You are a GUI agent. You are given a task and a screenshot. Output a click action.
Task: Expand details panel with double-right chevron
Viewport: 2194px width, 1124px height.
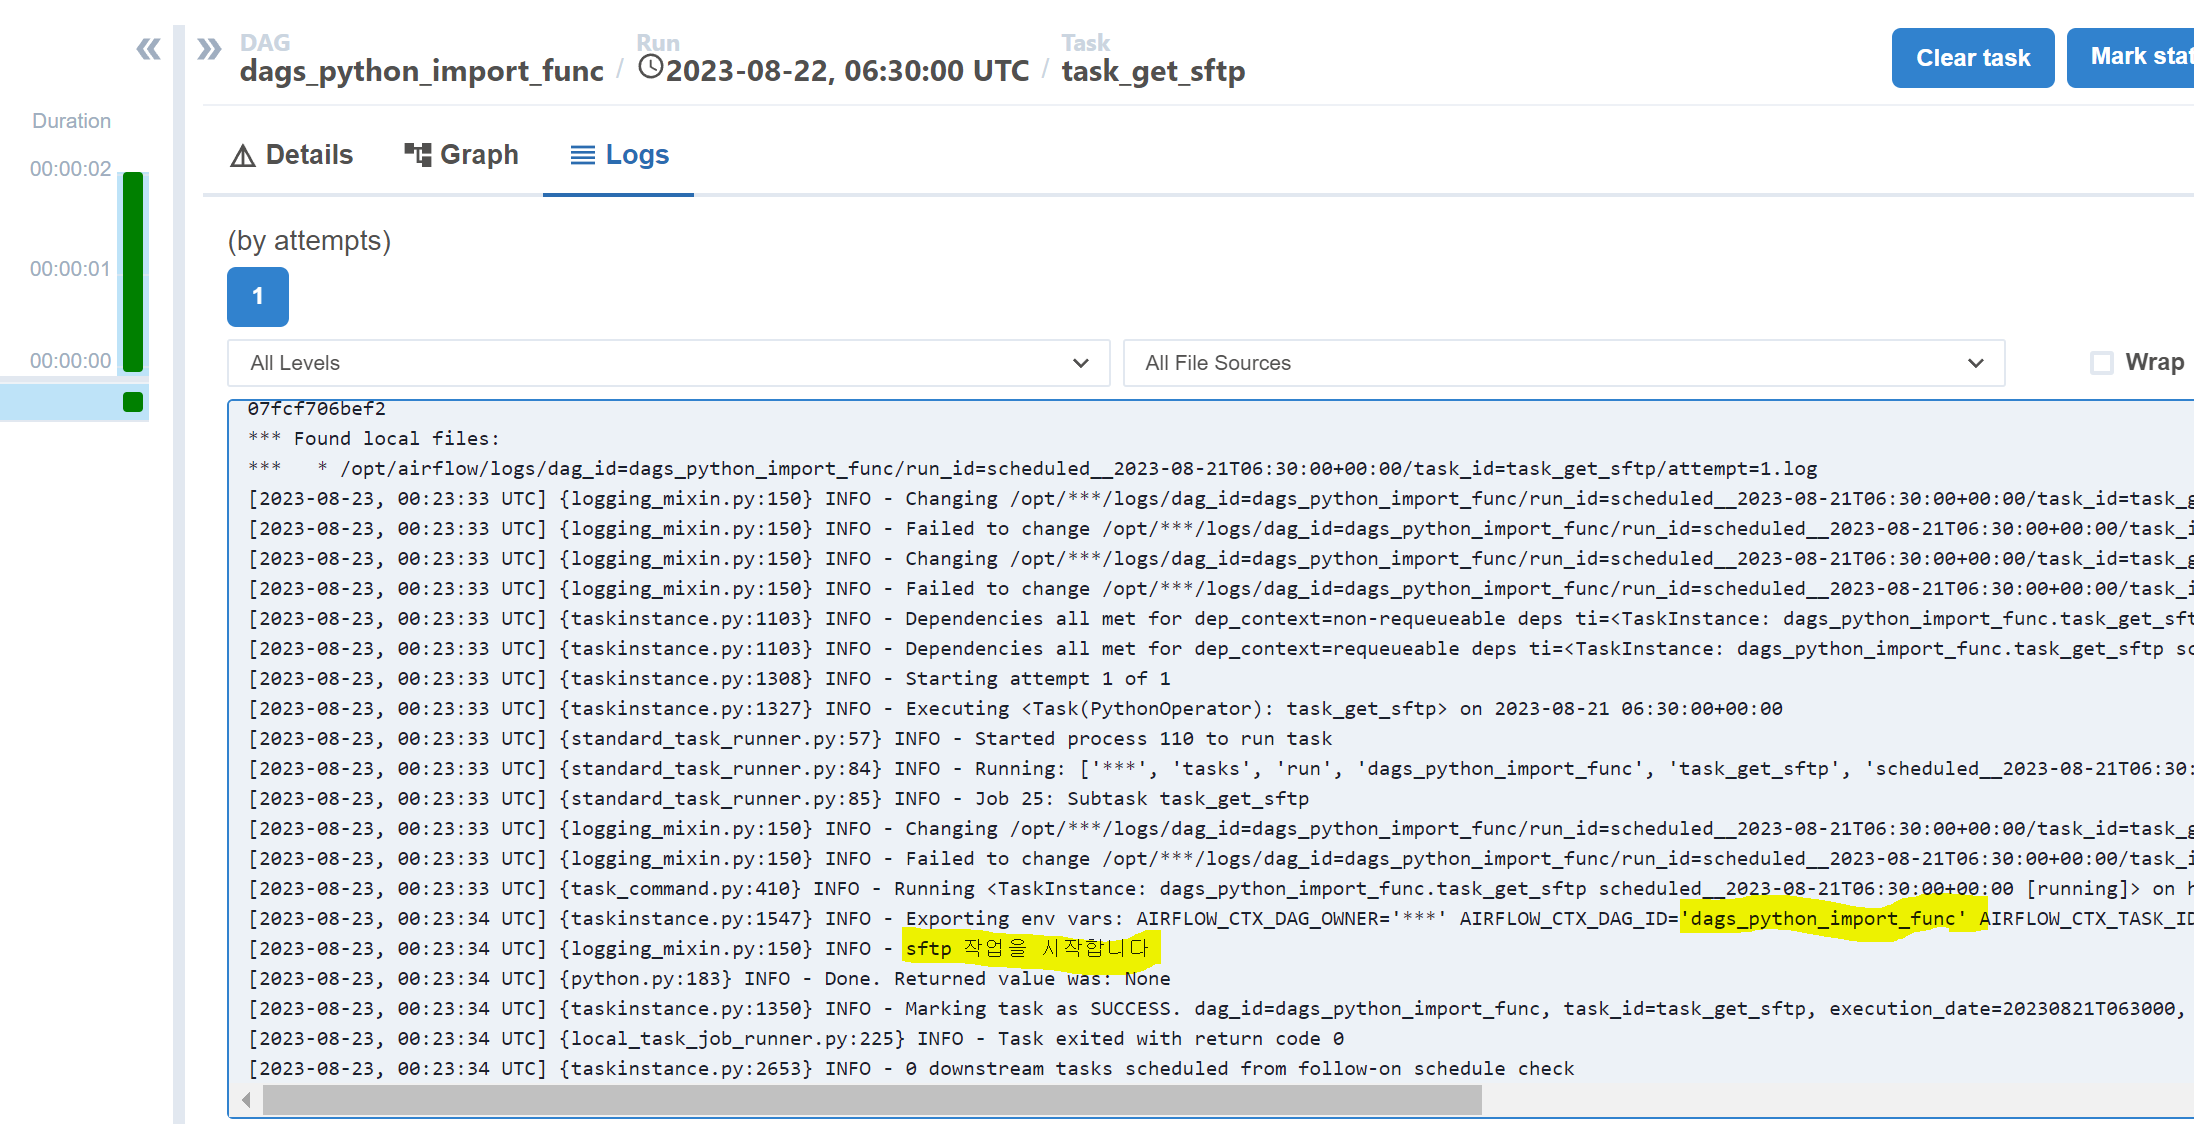209,49
